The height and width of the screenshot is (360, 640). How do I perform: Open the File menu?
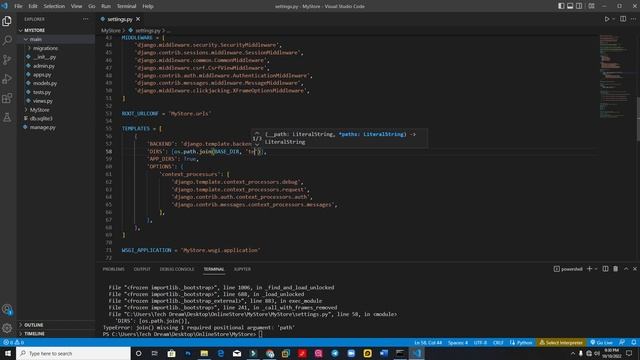[18, 6]
